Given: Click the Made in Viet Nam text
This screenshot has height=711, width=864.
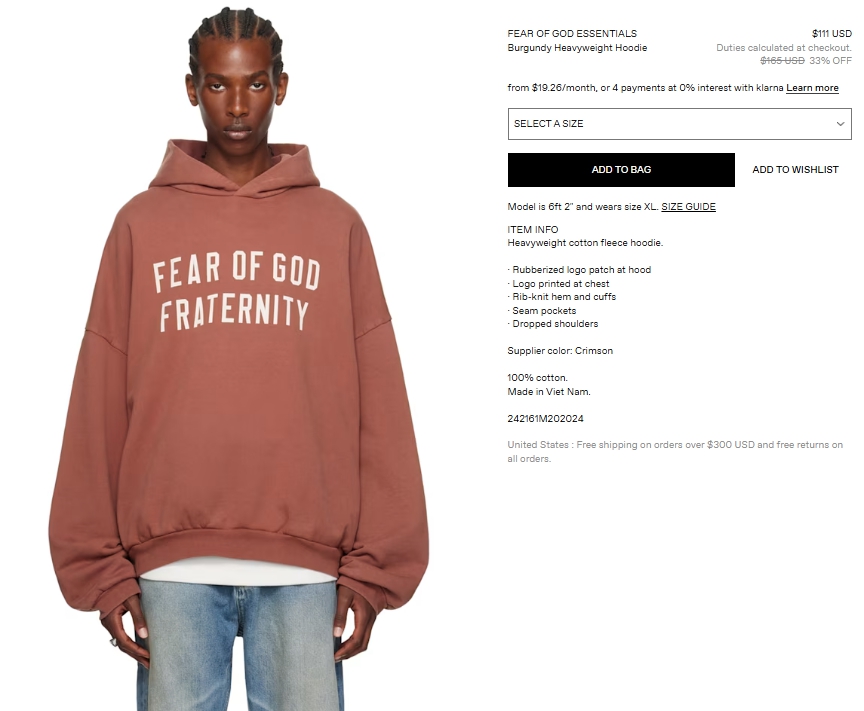Looking at the screenshot, I should [549, 392].
